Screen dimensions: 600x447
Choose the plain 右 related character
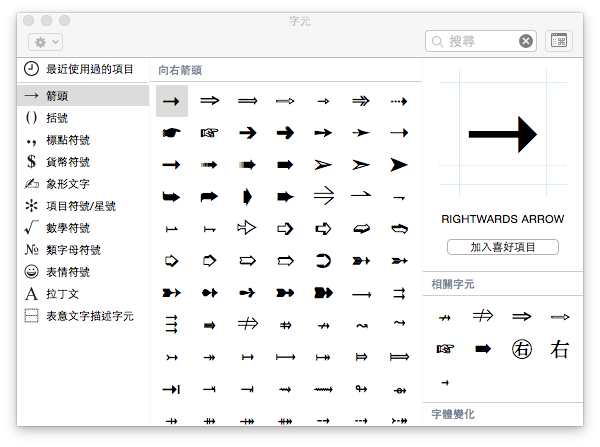point(560,349)
